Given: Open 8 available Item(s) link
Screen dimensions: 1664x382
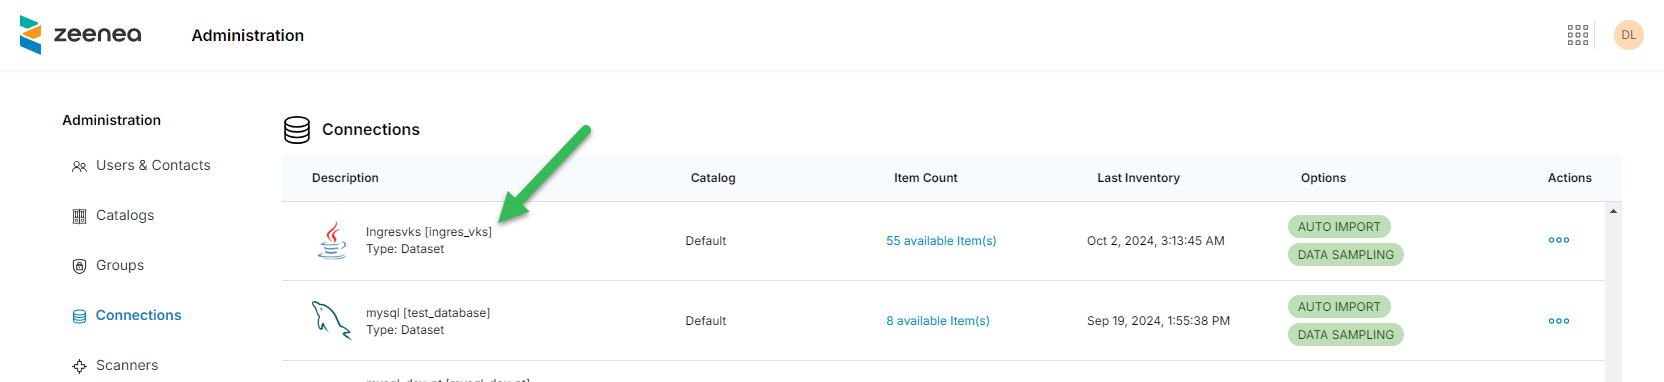Looking at the screenshot, I should coord(938,321).
